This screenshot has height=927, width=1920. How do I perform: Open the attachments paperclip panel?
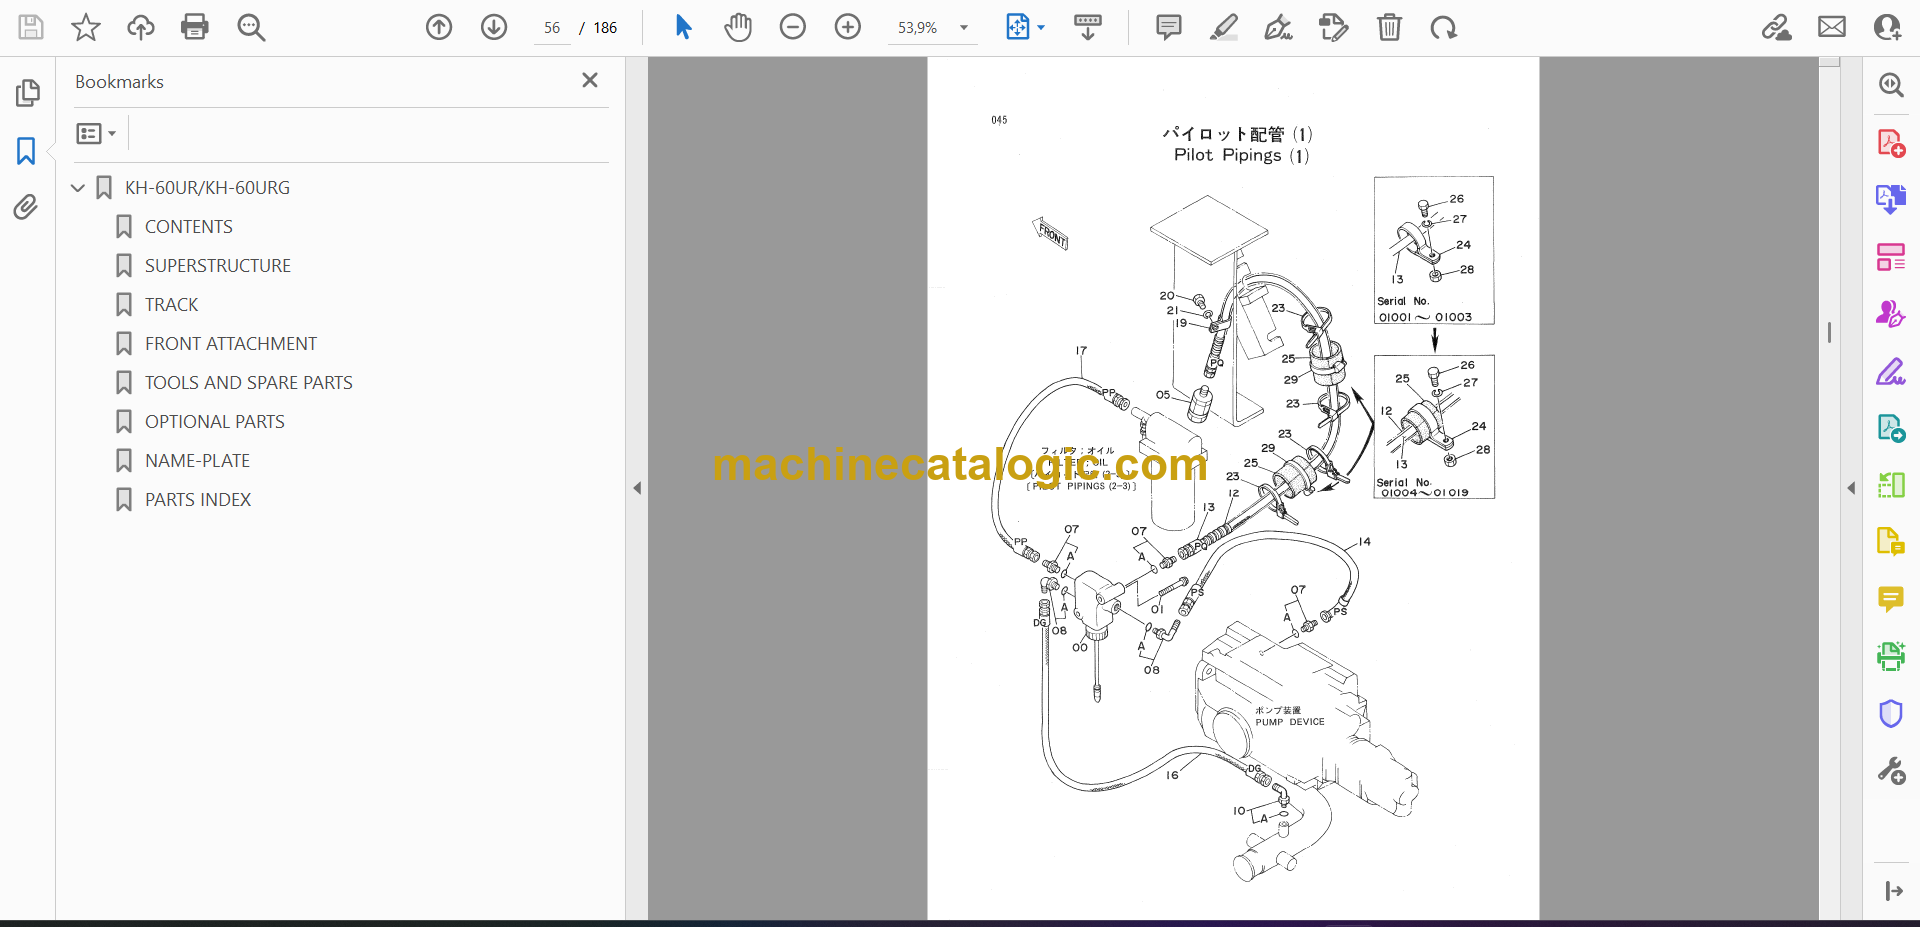(x=27, y=207)
